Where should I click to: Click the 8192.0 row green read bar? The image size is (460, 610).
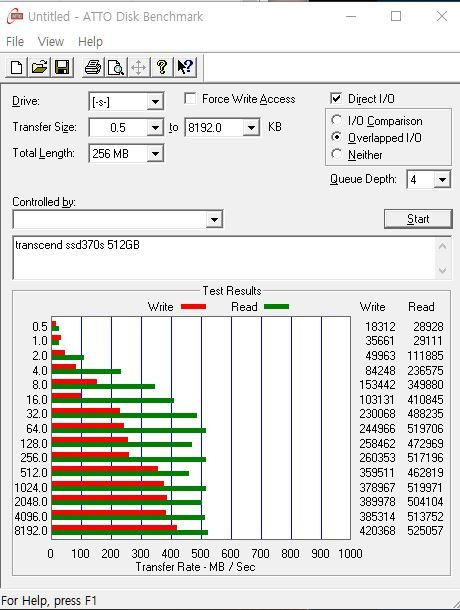(x=130, y=533)
